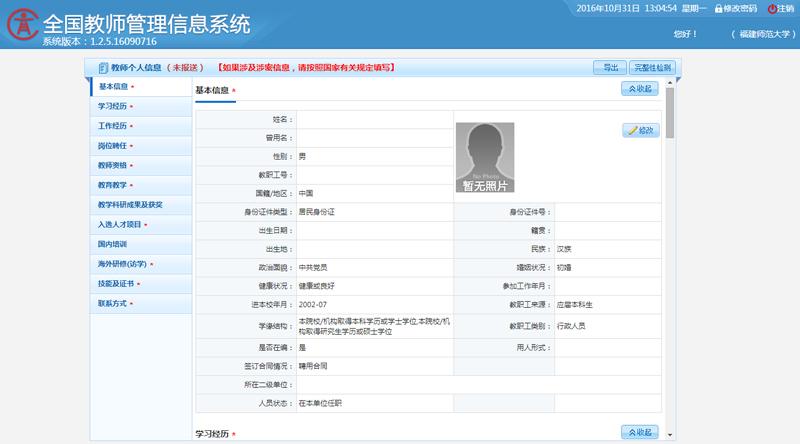800x444 pixels.
Task: Log out via 注销 link
Action: 785,9
